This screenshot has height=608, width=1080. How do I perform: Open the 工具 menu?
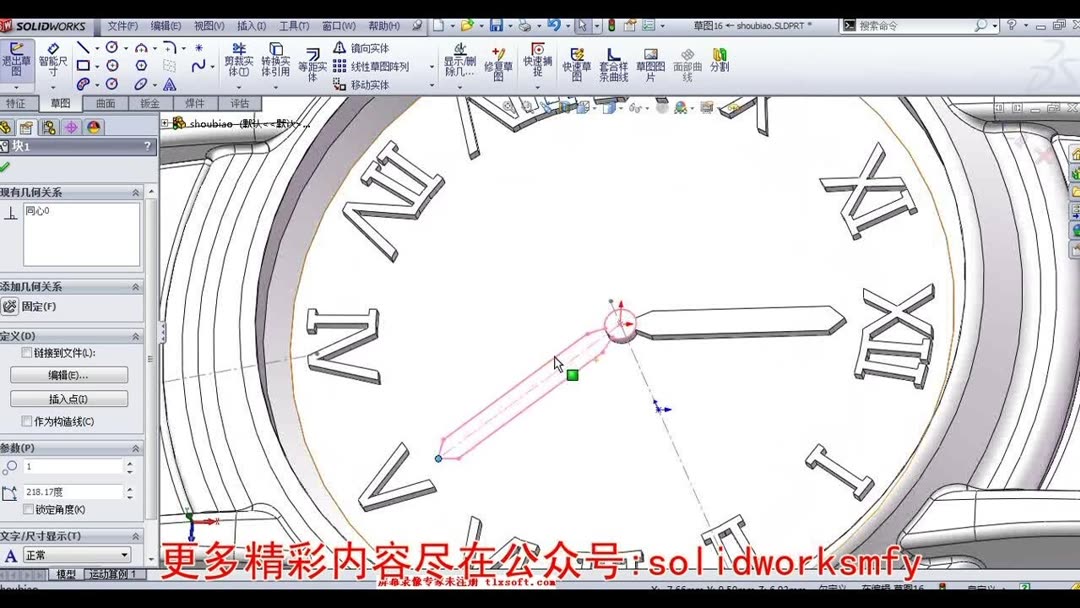(291, 25)
